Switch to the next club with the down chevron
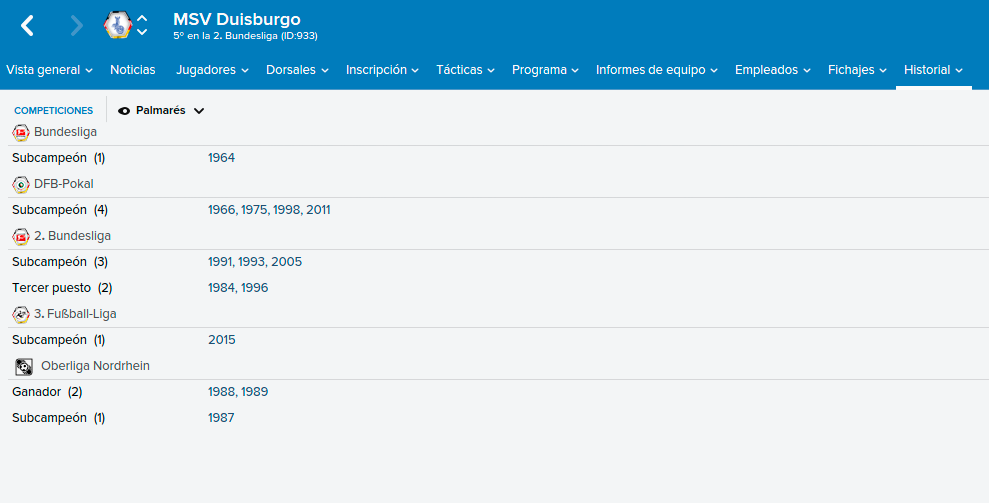Viewport: 989px width, 503px height. click(143, 32)
